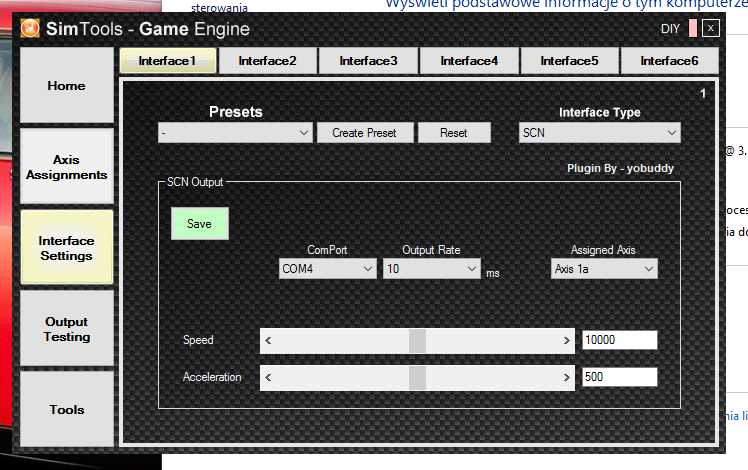Click the Acceleration slider thumb
This screenshot has width=748, height=470.
pyautogui.click(x=417, y=377)
